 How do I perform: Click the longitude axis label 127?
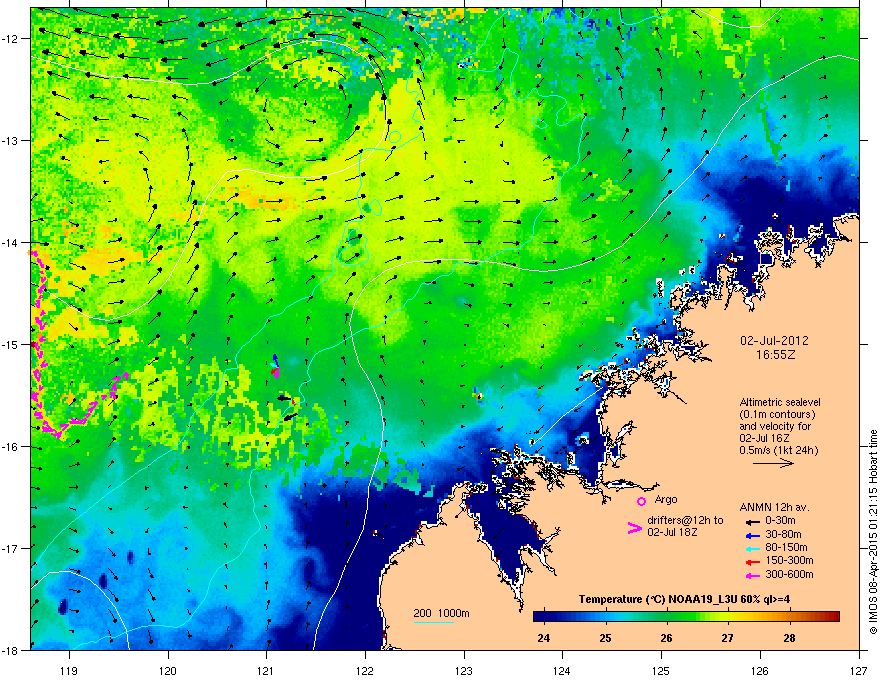coord(859,670)
